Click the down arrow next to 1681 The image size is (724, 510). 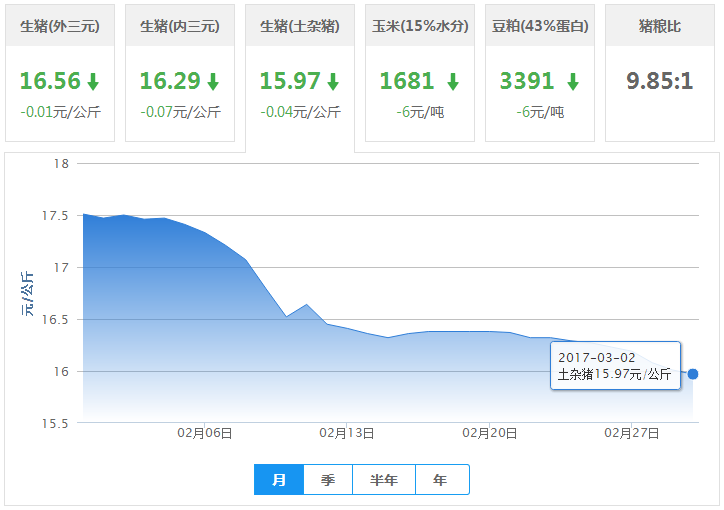[453, 82]
